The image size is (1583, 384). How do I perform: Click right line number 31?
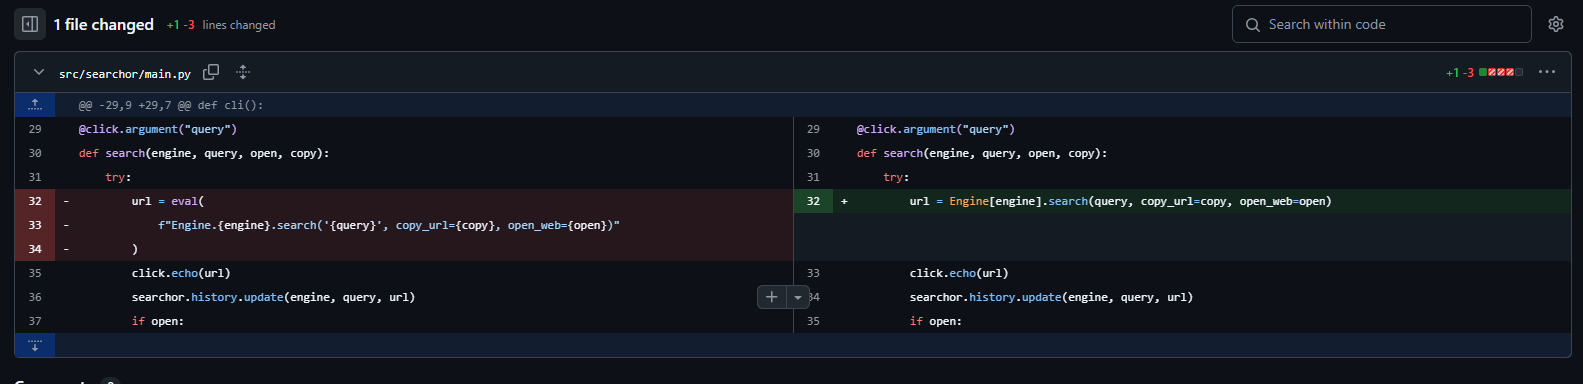813,177
